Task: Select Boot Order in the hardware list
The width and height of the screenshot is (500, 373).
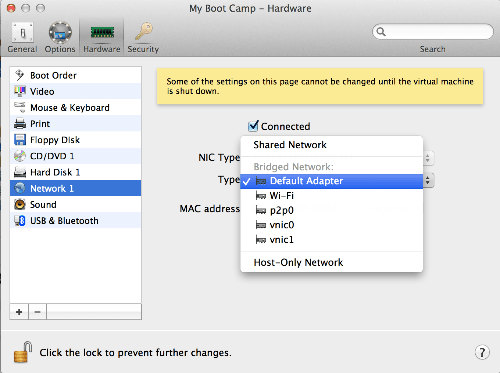Action: pyautogui.click(x=76, y=75)
